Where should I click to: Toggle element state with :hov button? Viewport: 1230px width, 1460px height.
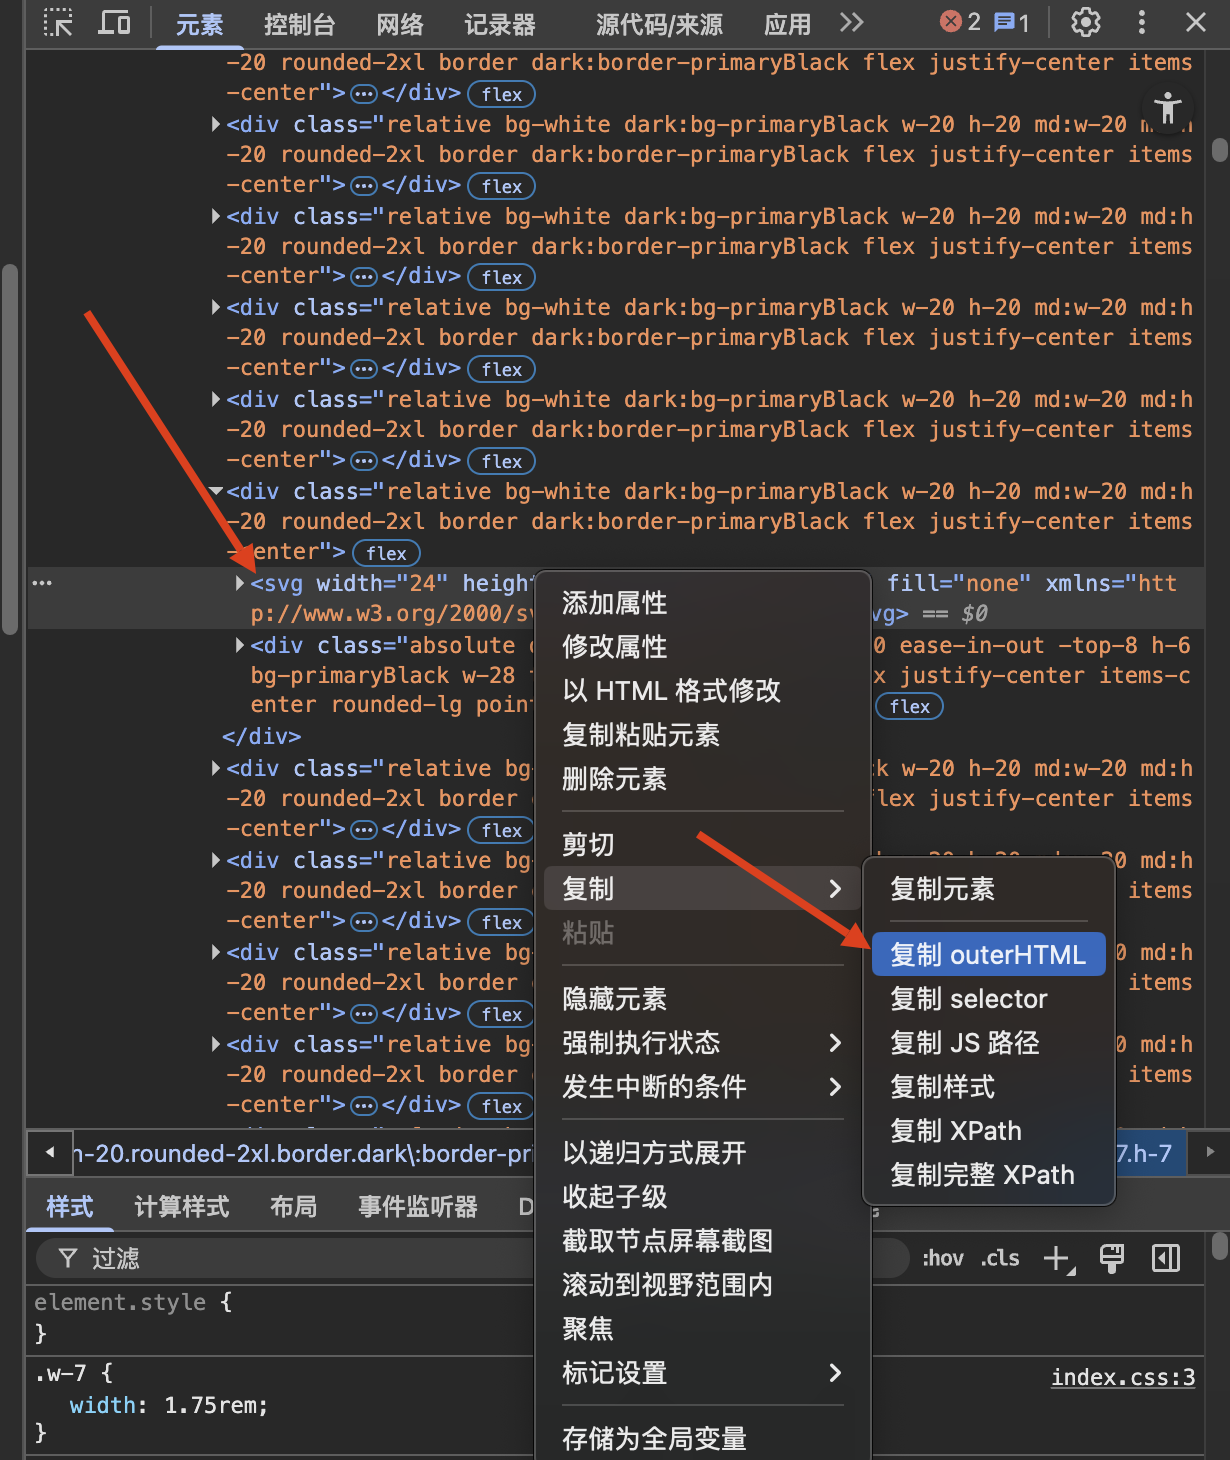[x=941, y=1258]
